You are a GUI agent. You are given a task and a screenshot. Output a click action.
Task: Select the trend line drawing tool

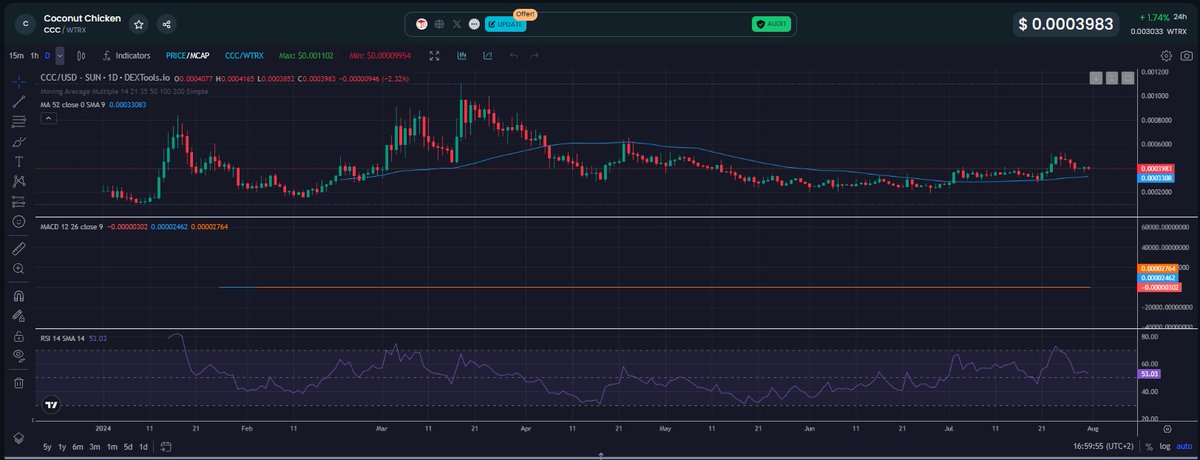[19, 100]
